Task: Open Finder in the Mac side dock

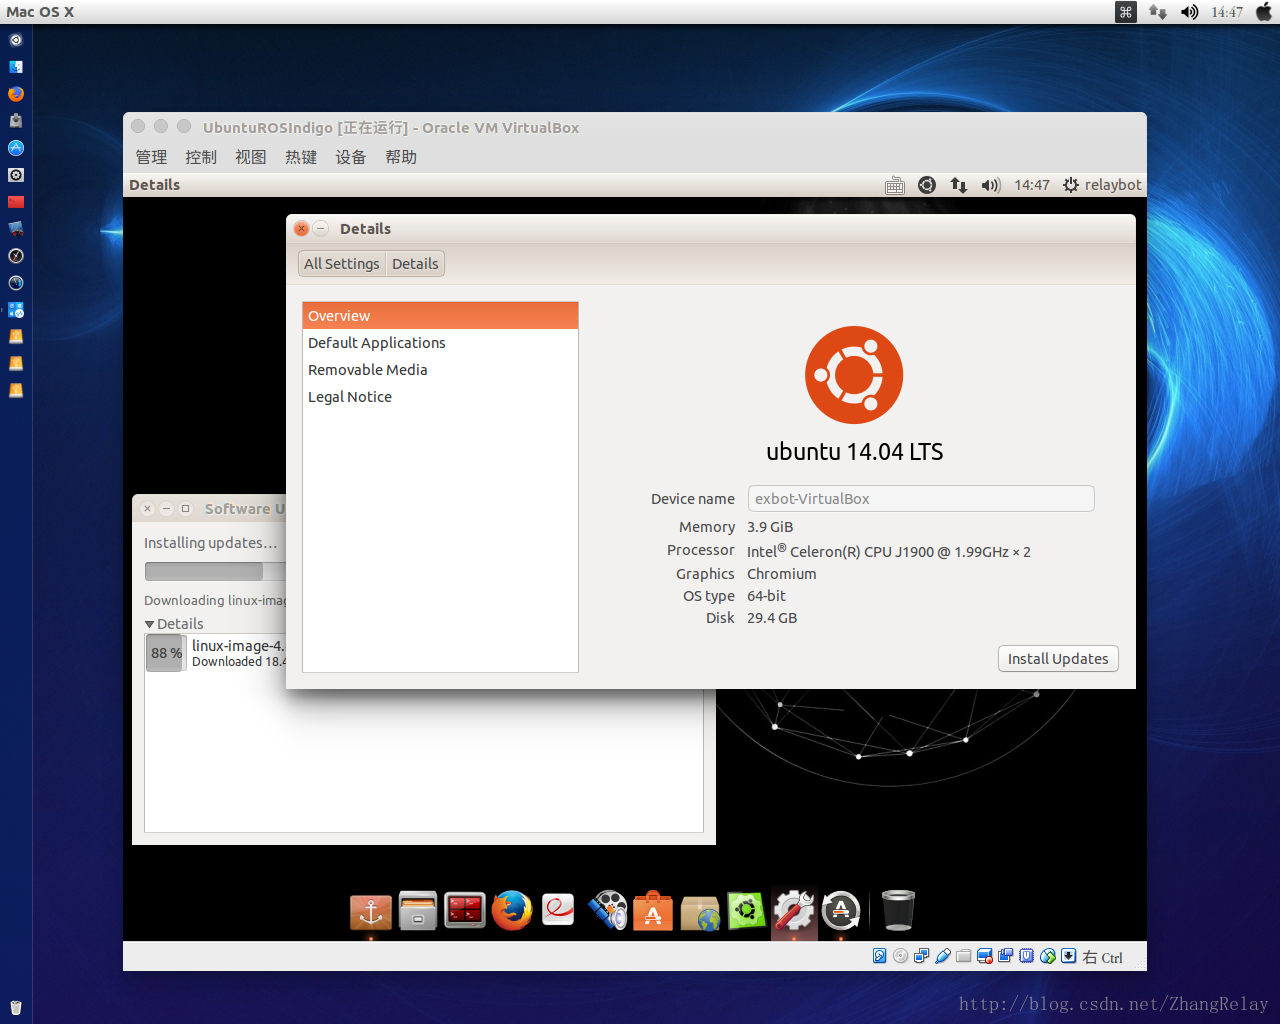Action: point(16,67)
